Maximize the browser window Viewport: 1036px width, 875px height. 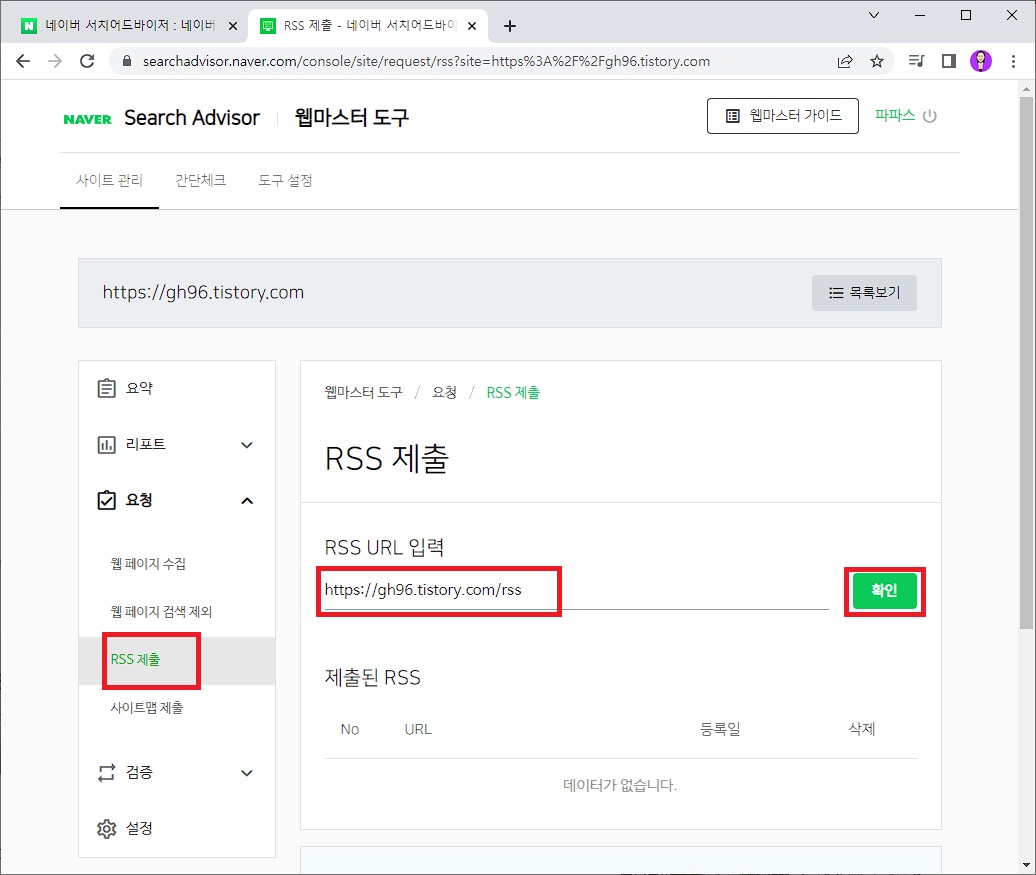click(966, 15)
